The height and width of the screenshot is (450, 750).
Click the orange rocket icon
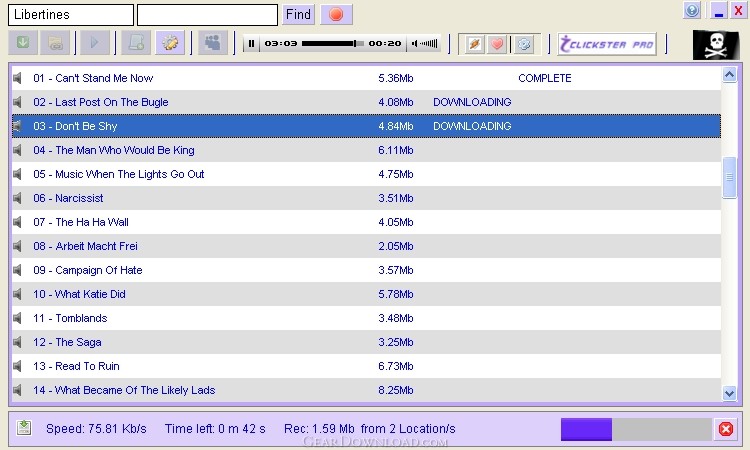[x=474, y=44]
